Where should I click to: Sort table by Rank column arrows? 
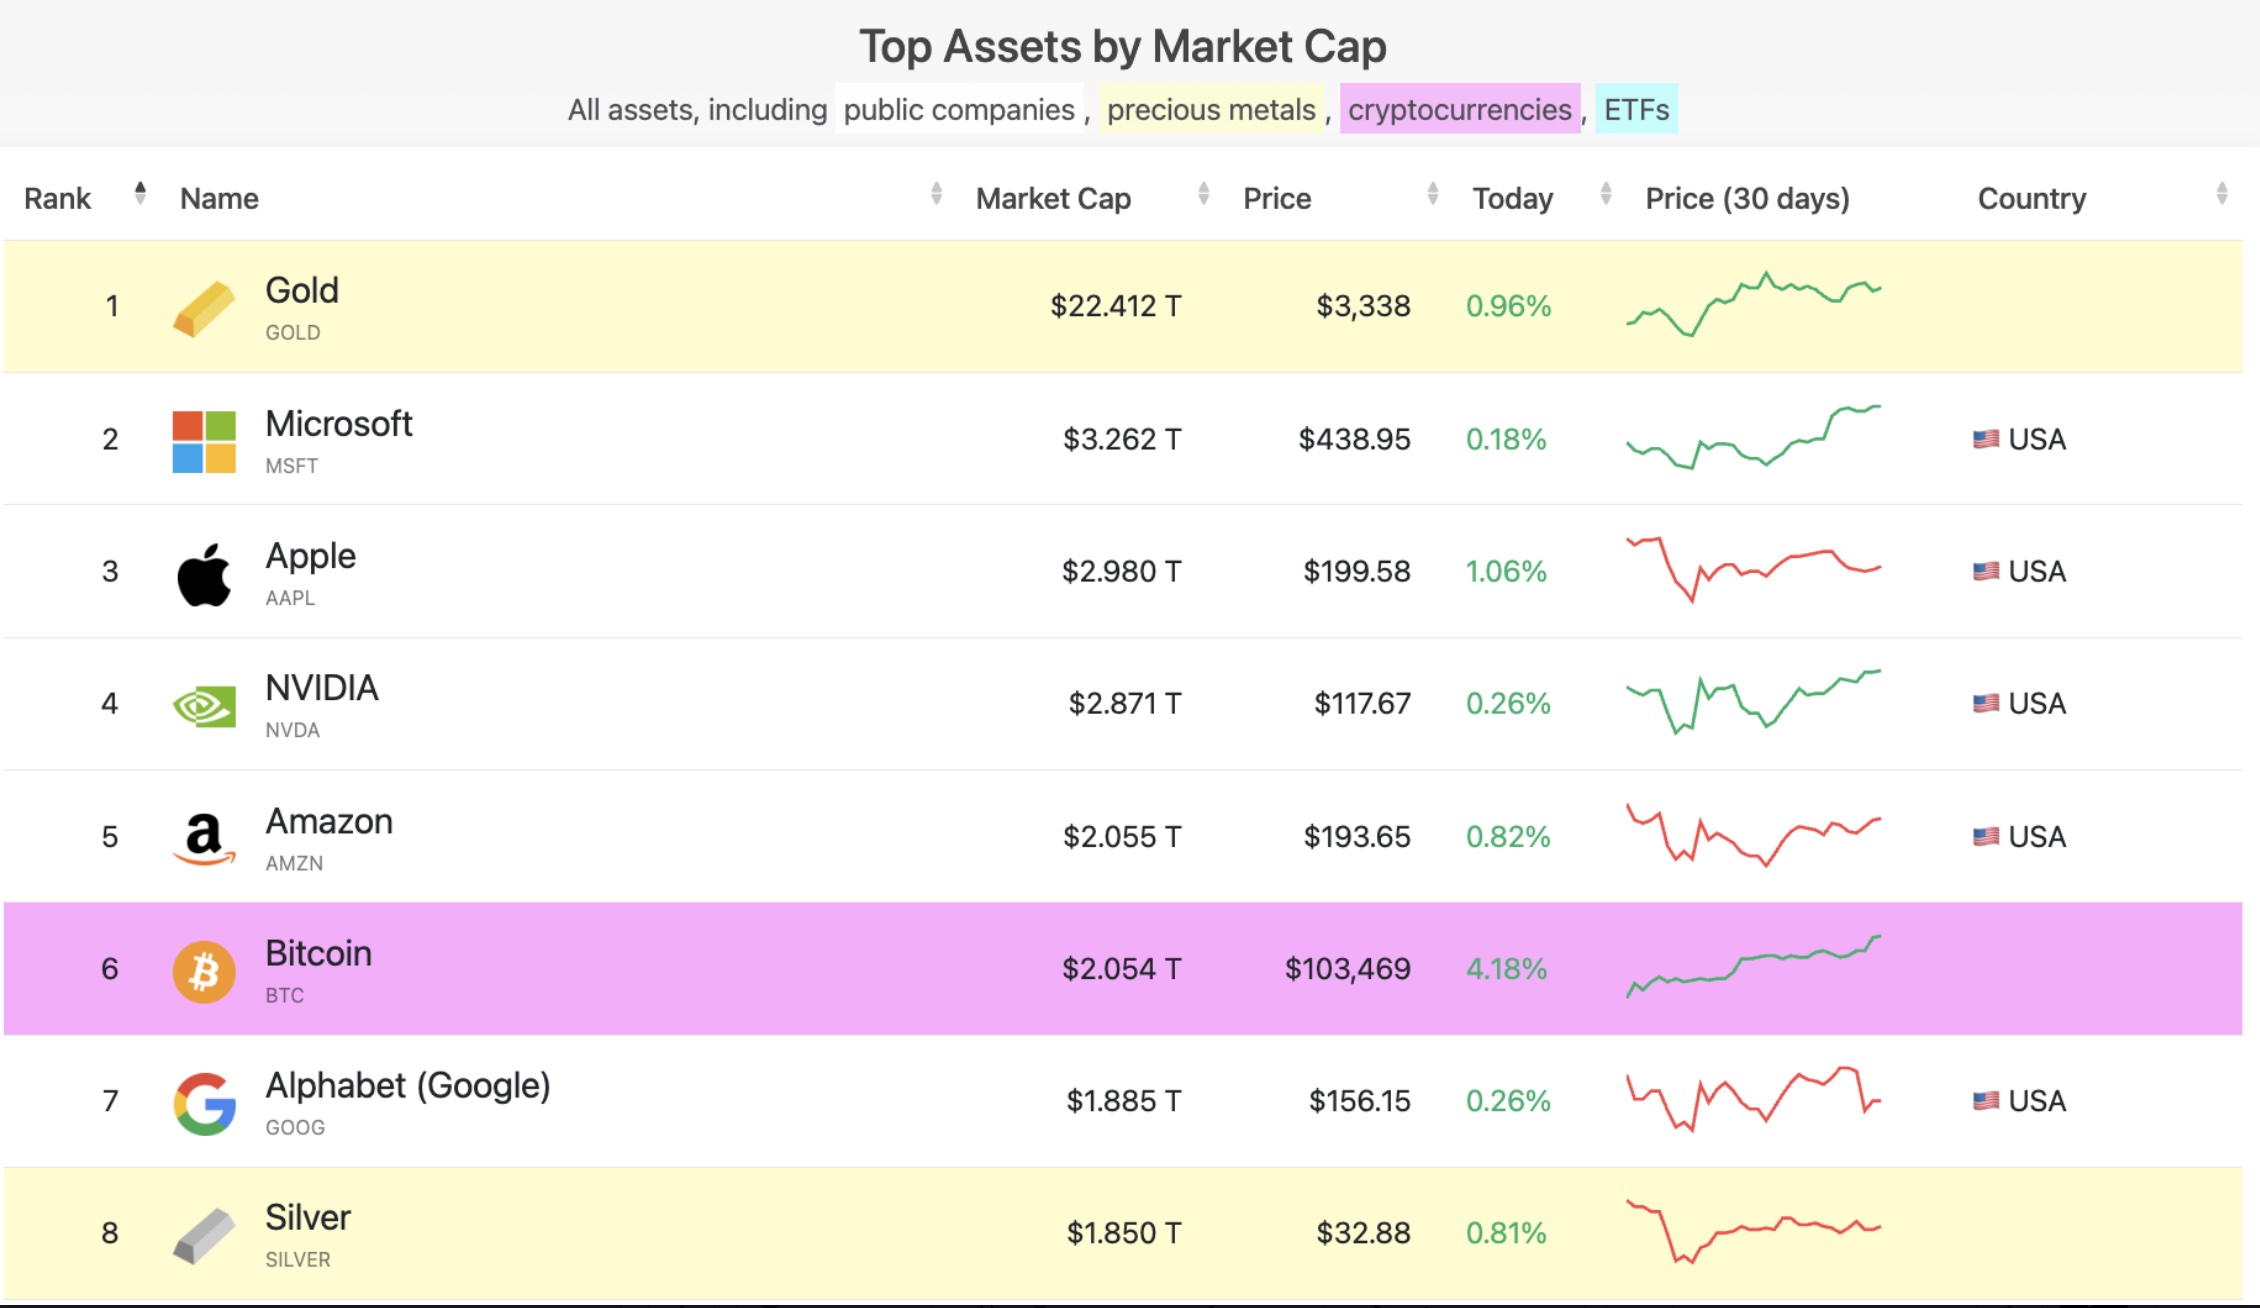point(140,193)
